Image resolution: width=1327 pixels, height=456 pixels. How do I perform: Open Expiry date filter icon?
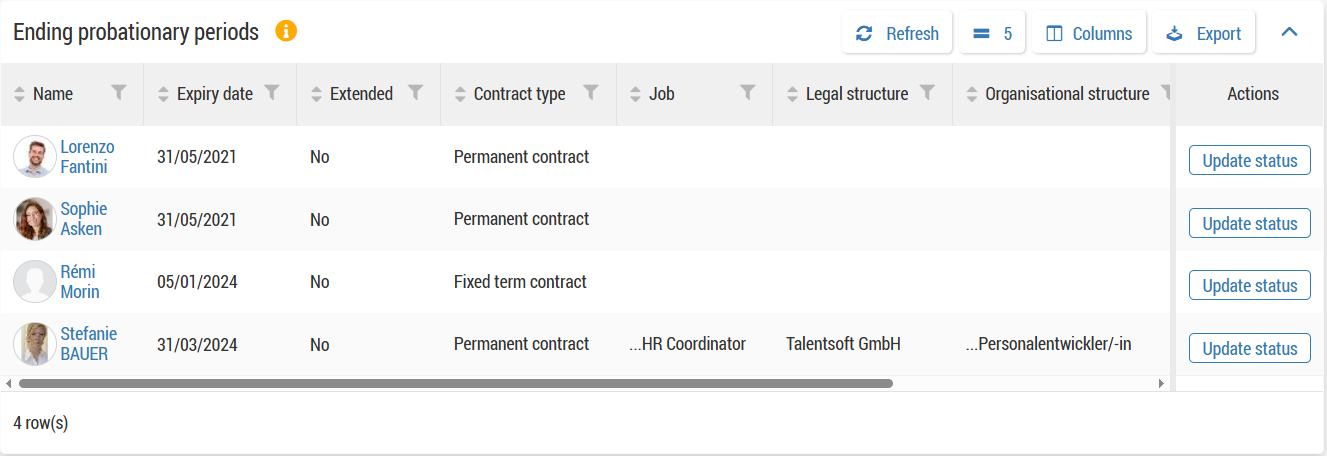click(x=271, y=93)
